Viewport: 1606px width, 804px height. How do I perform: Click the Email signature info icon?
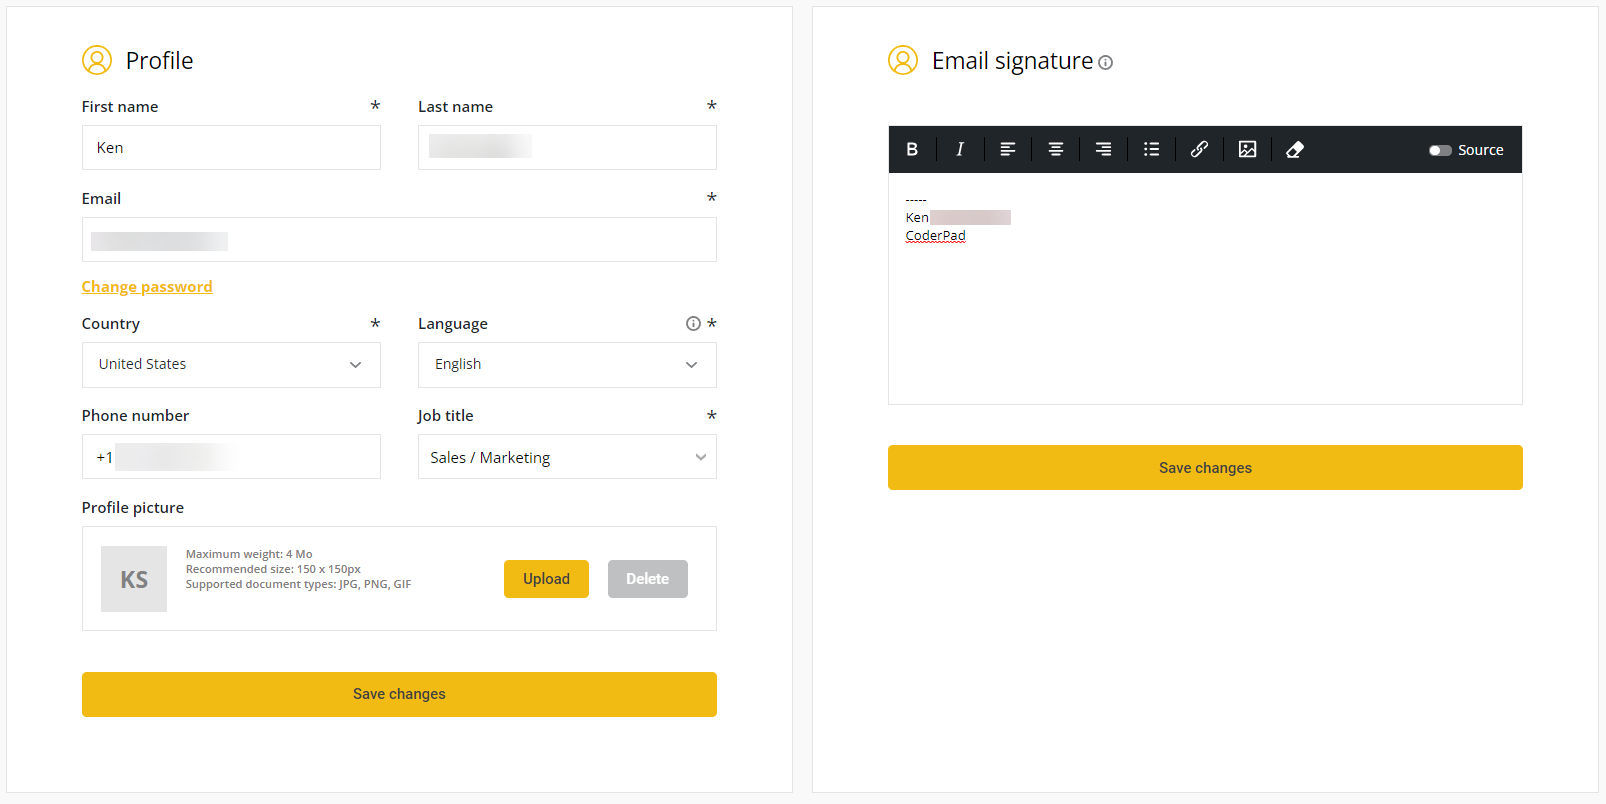(1105, 62)
